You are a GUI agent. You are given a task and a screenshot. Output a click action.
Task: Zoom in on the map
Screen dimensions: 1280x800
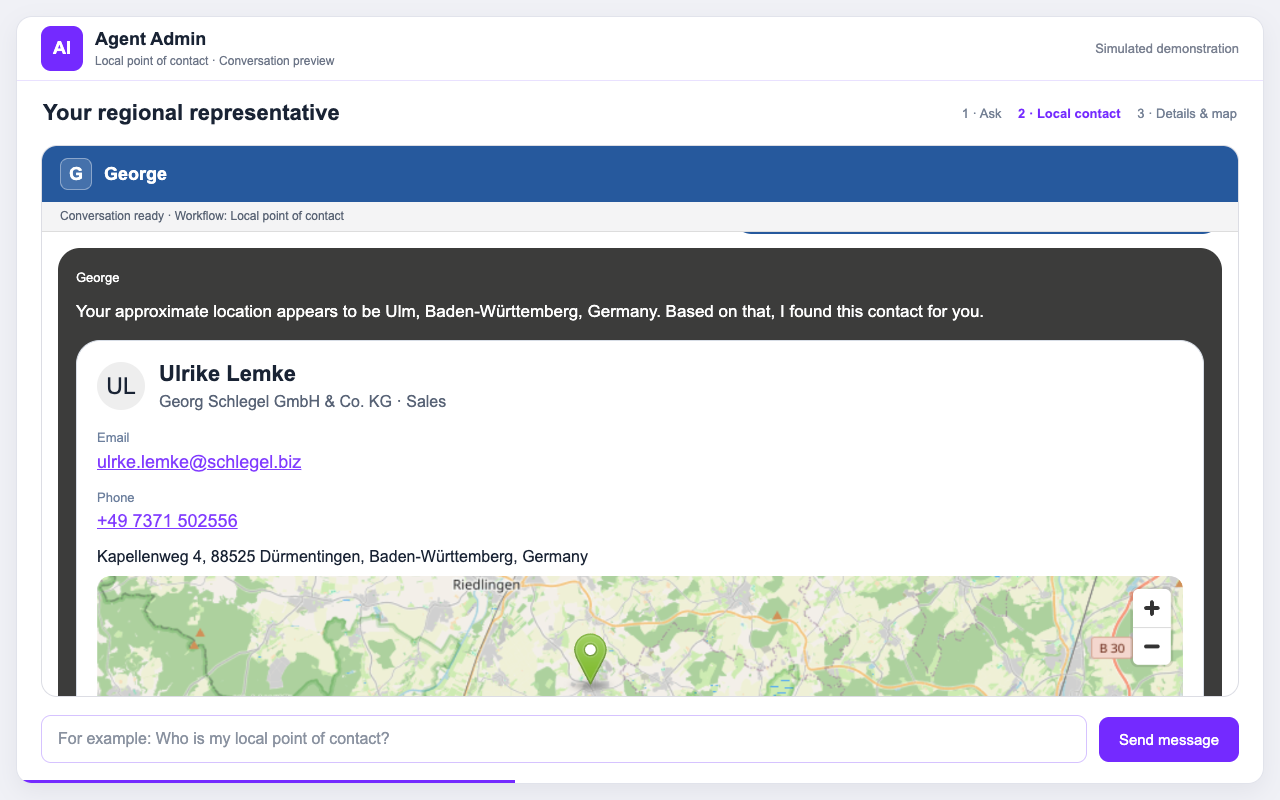pos(1151,608)
